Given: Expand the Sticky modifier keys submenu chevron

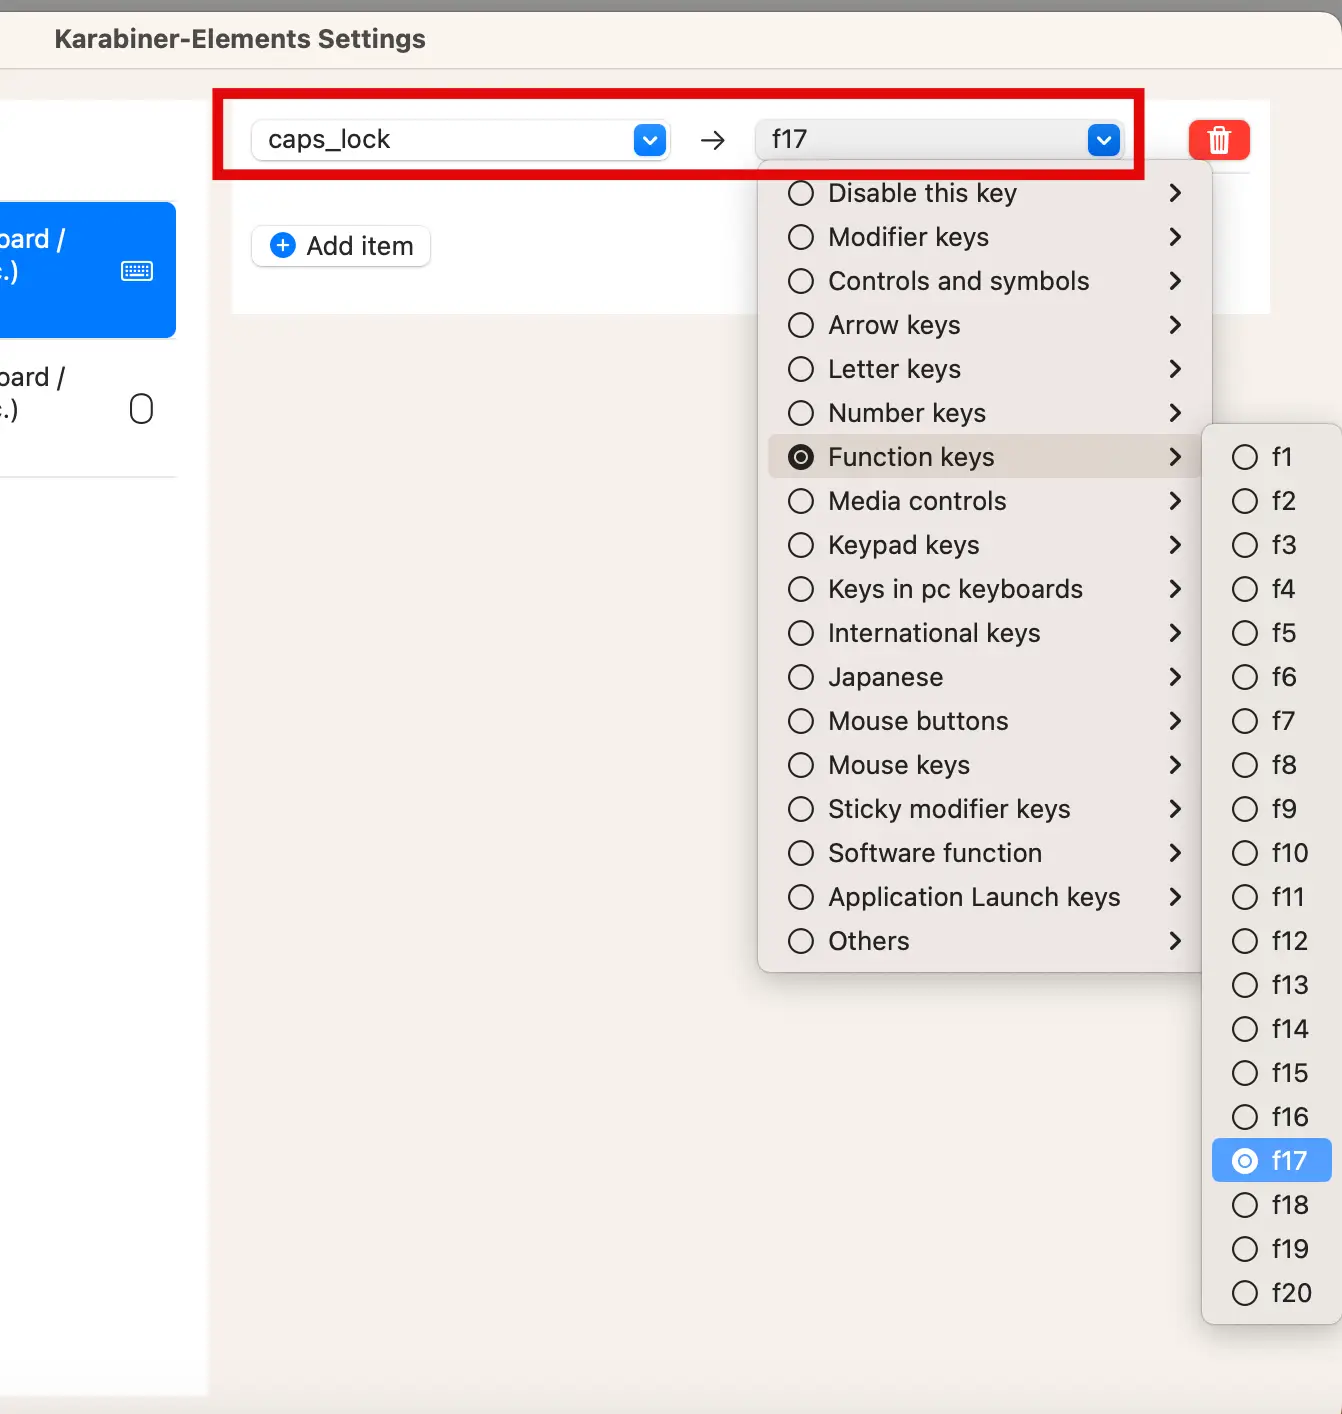Looking at the screenshot, I should [x=1176, y=809].
